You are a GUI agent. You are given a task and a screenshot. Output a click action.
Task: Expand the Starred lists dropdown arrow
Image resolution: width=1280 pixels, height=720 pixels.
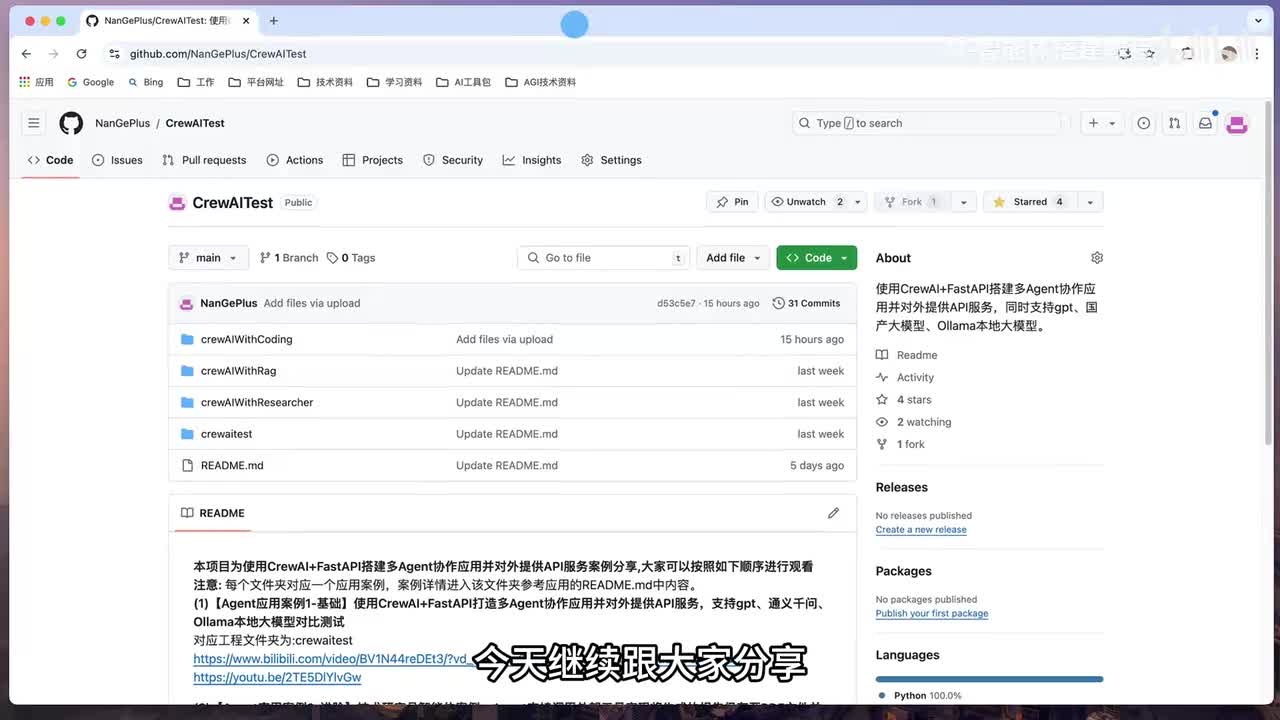(1089, 202)
